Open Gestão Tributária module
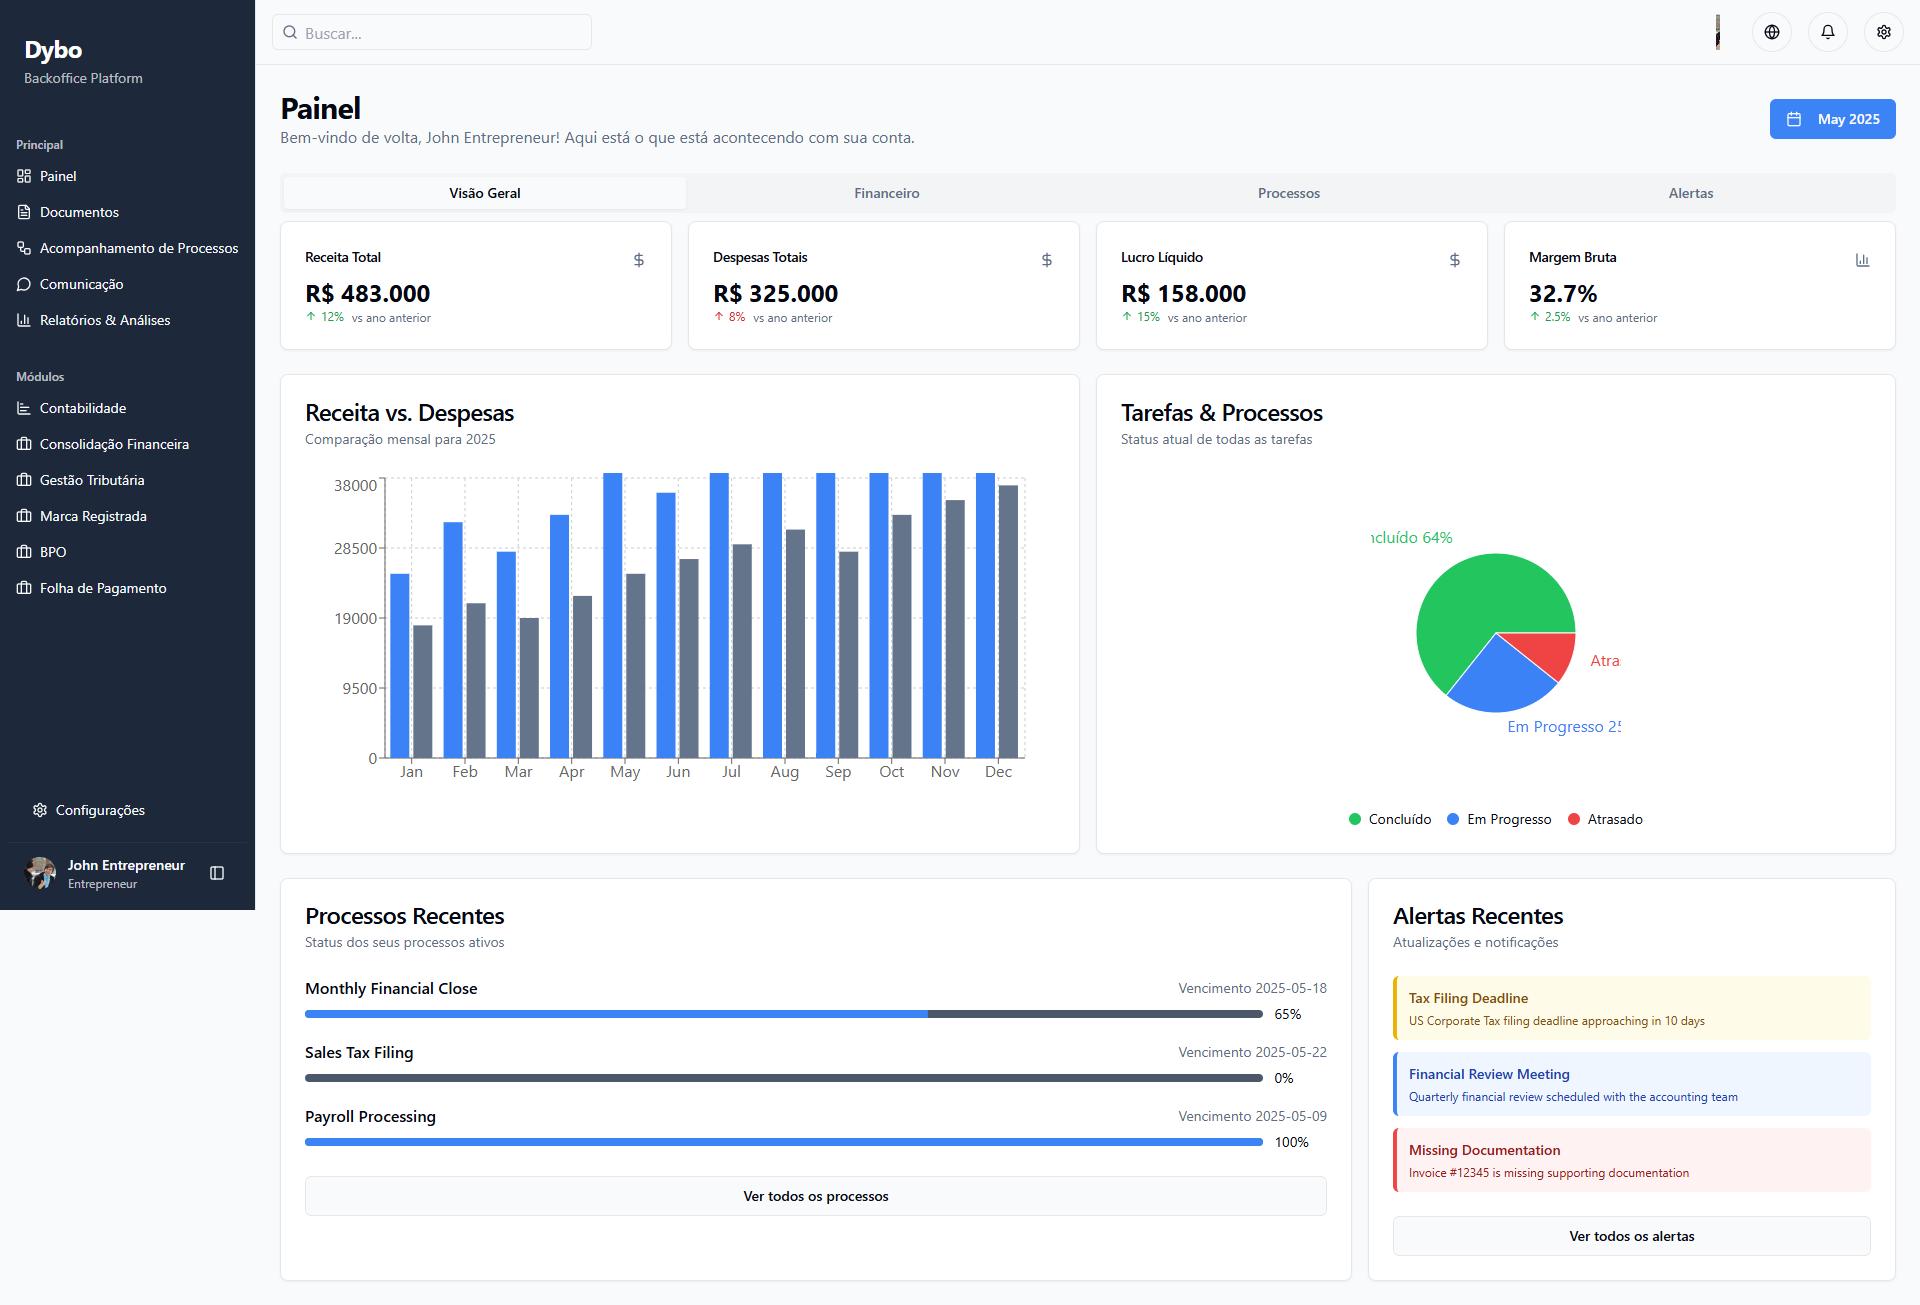Viewport: 1920px width, 1305px height. point(127,480)
